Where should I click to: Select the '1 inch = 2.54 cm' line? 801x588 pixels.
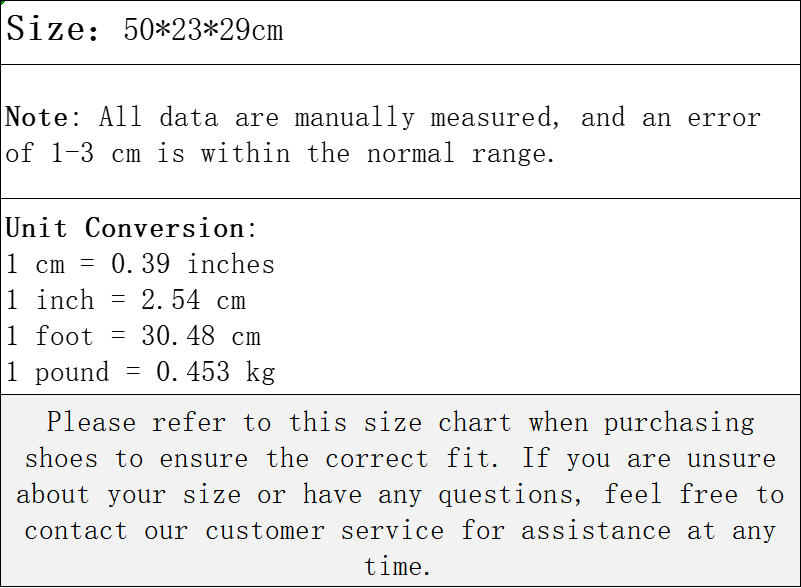coord(126,300)
